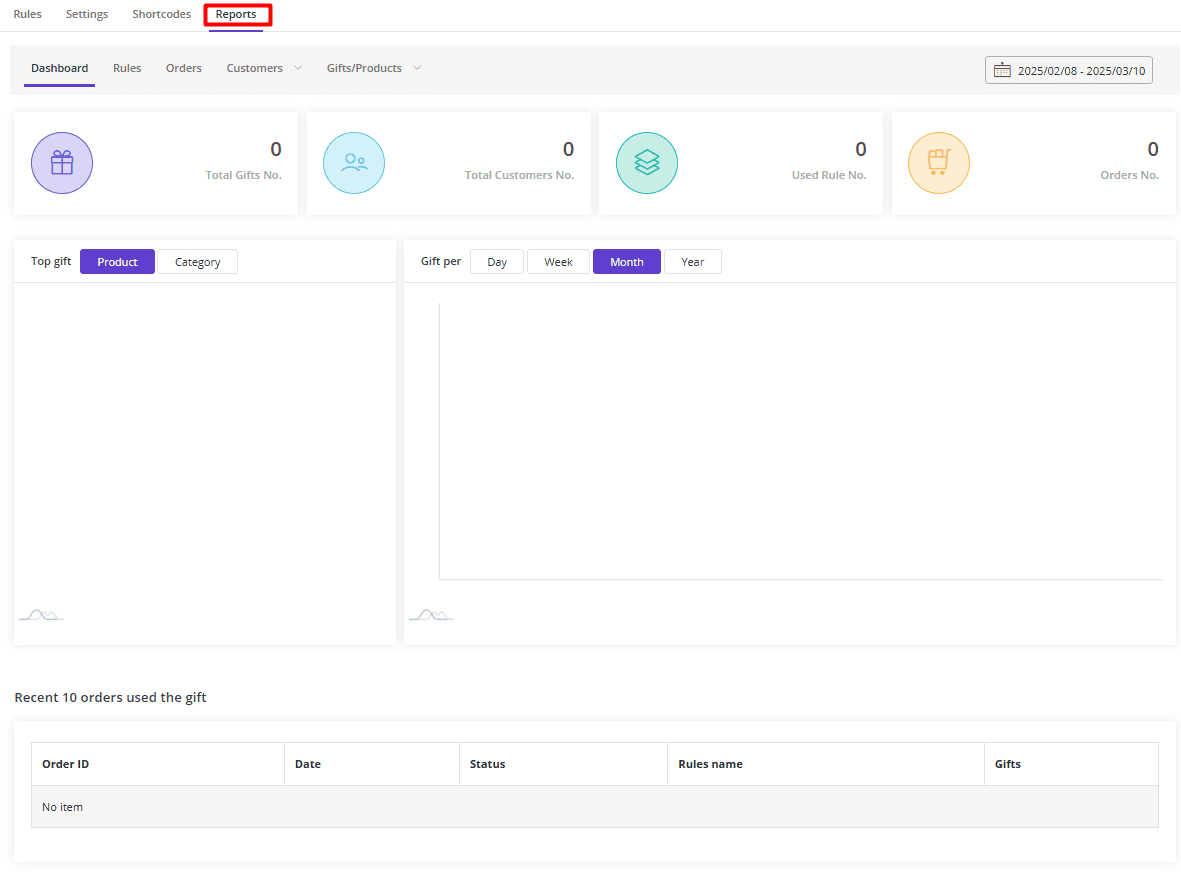
Task: Switch to the Reports tab
Action: tap(237, 14)
